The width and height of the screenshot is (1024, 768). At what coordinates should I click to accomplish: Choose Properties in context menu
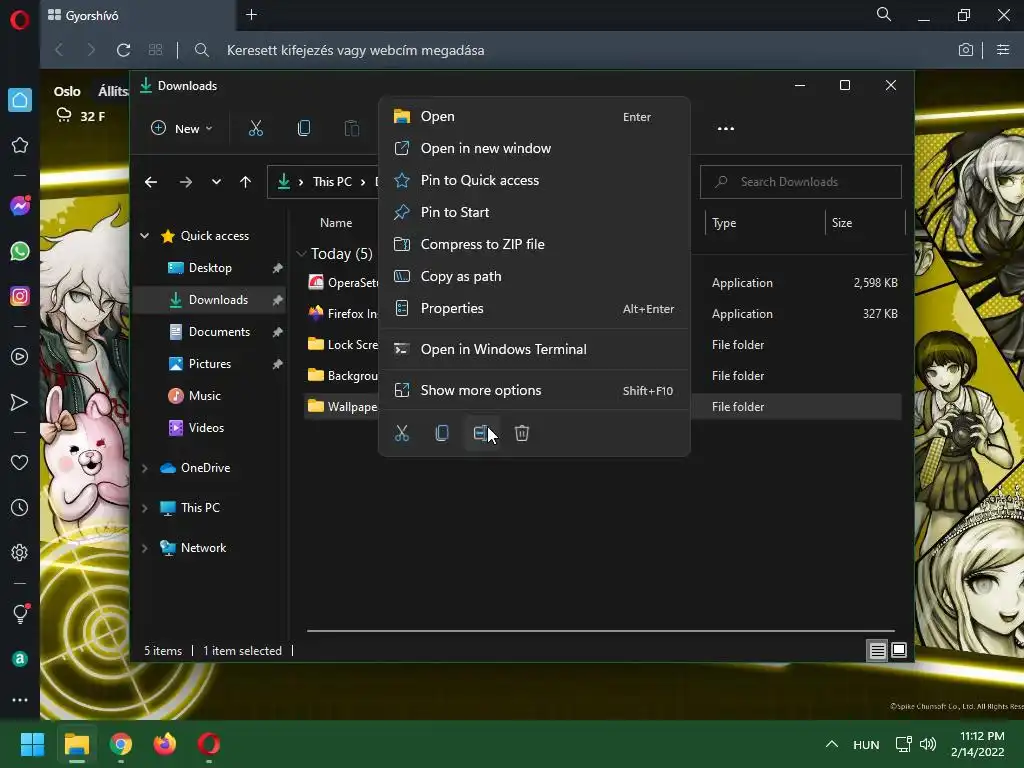point(534,308)
